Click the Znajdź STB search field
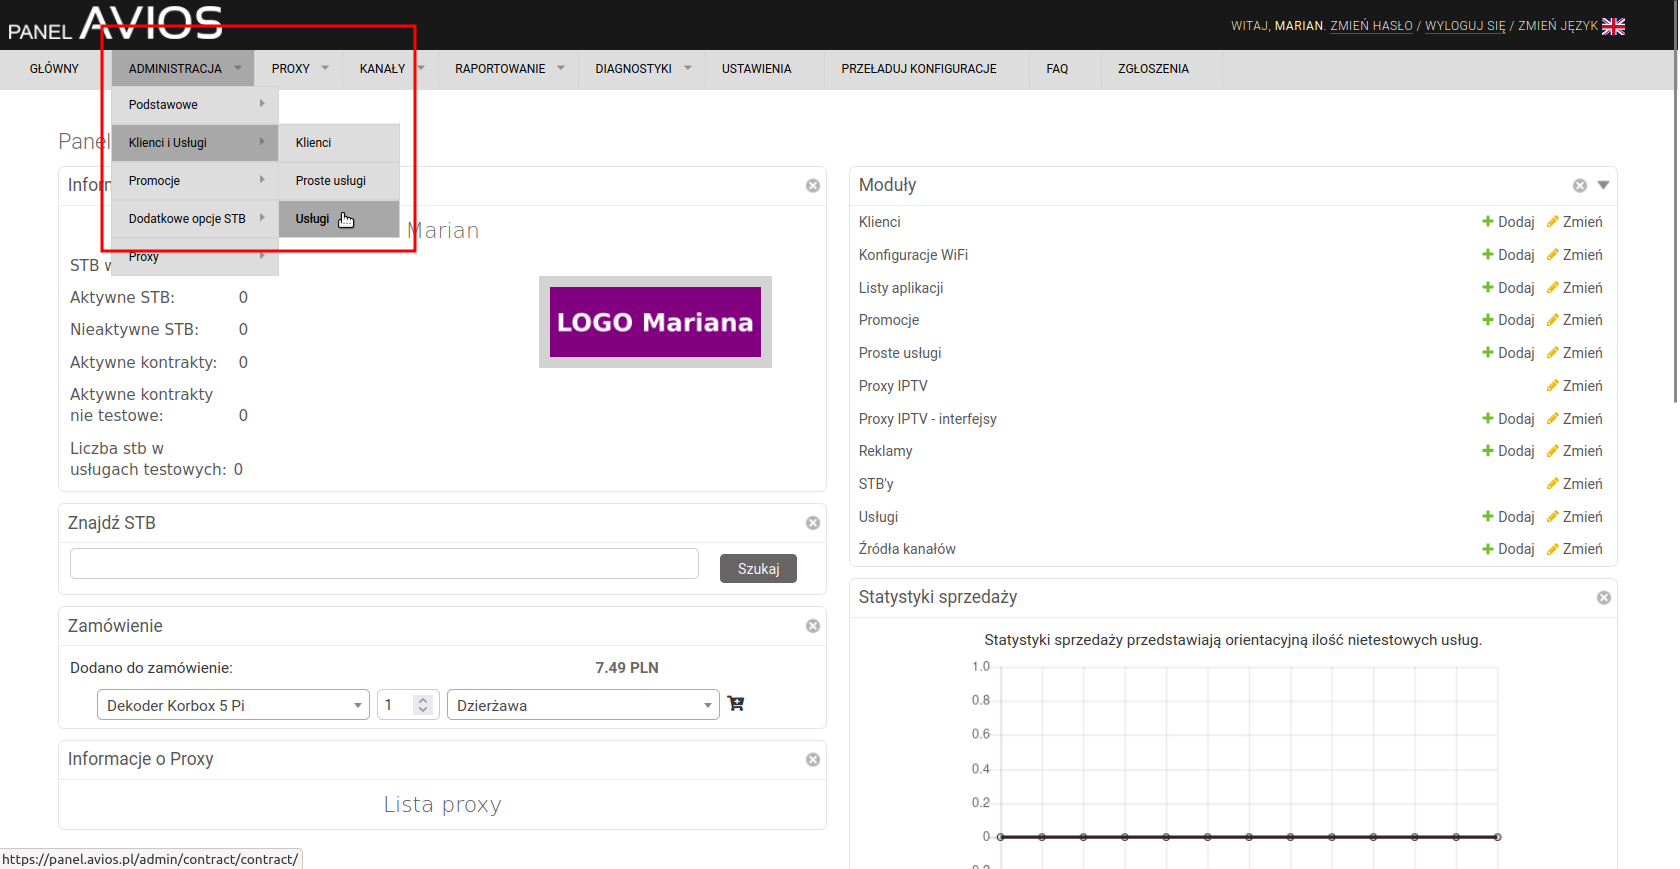 tap(384, 564)
